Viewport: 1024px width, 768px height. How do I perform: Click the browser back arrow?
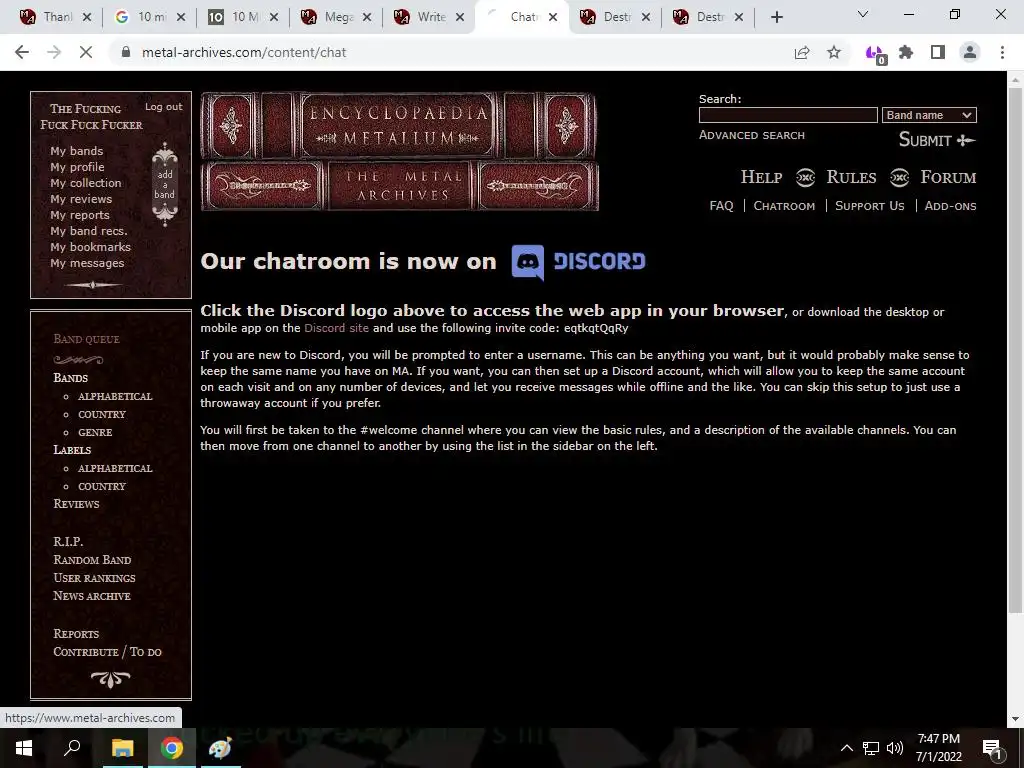[22, 52]
